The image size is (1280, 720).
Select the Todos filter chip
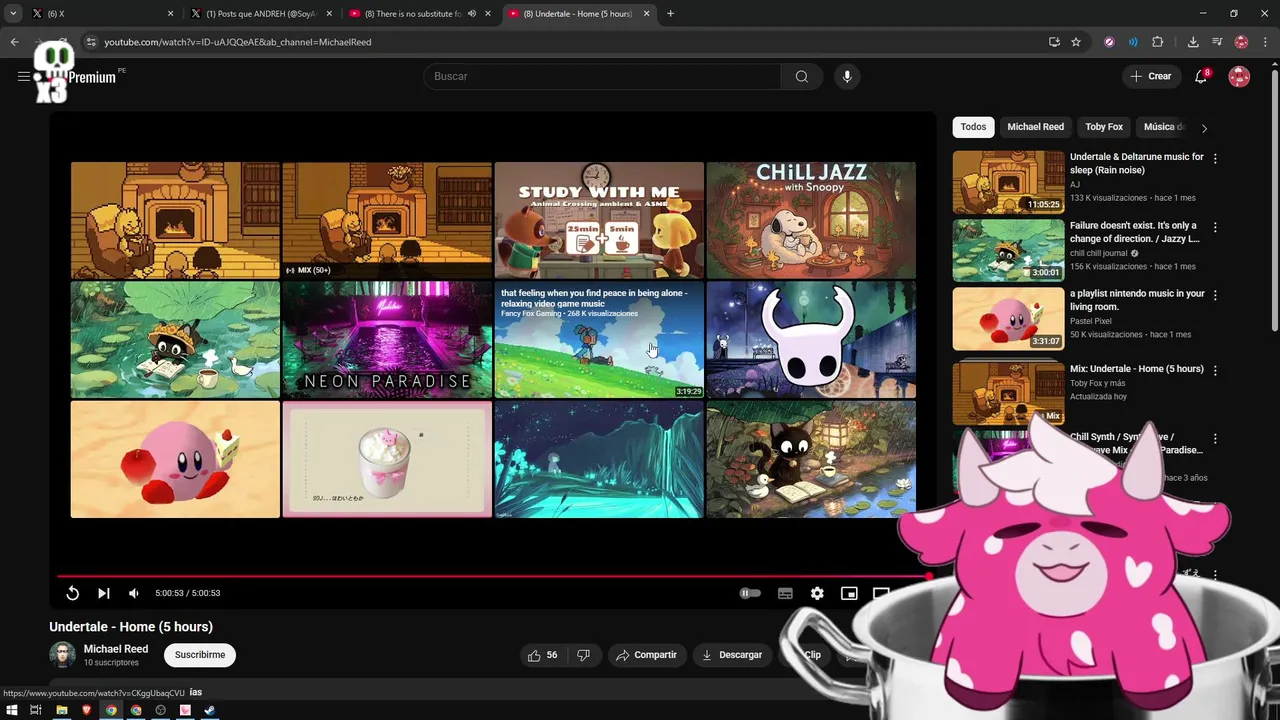[973, 127]
